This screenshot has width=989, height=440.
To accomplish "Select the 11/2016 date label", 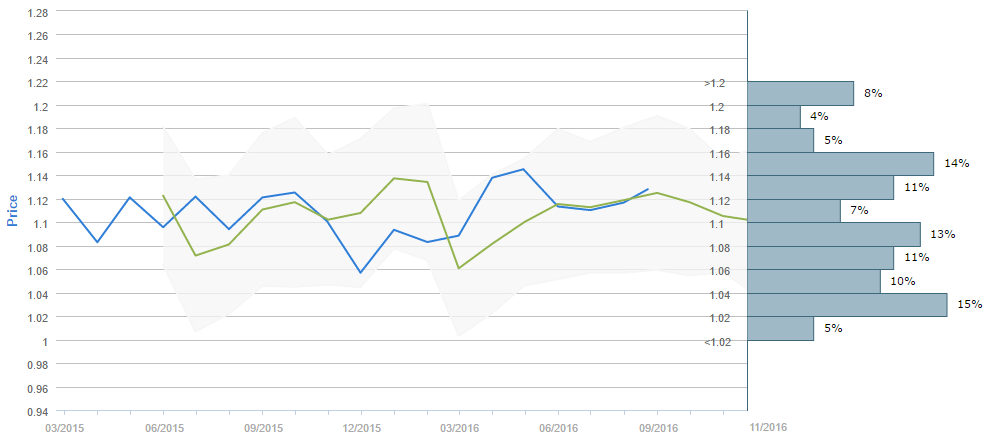I will point(768,427).
